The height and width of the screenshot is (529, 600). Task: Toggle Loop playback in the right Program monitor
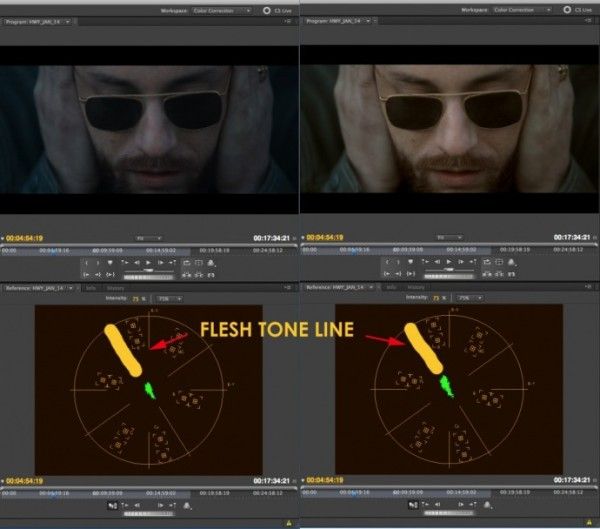(x=487, y=262)
